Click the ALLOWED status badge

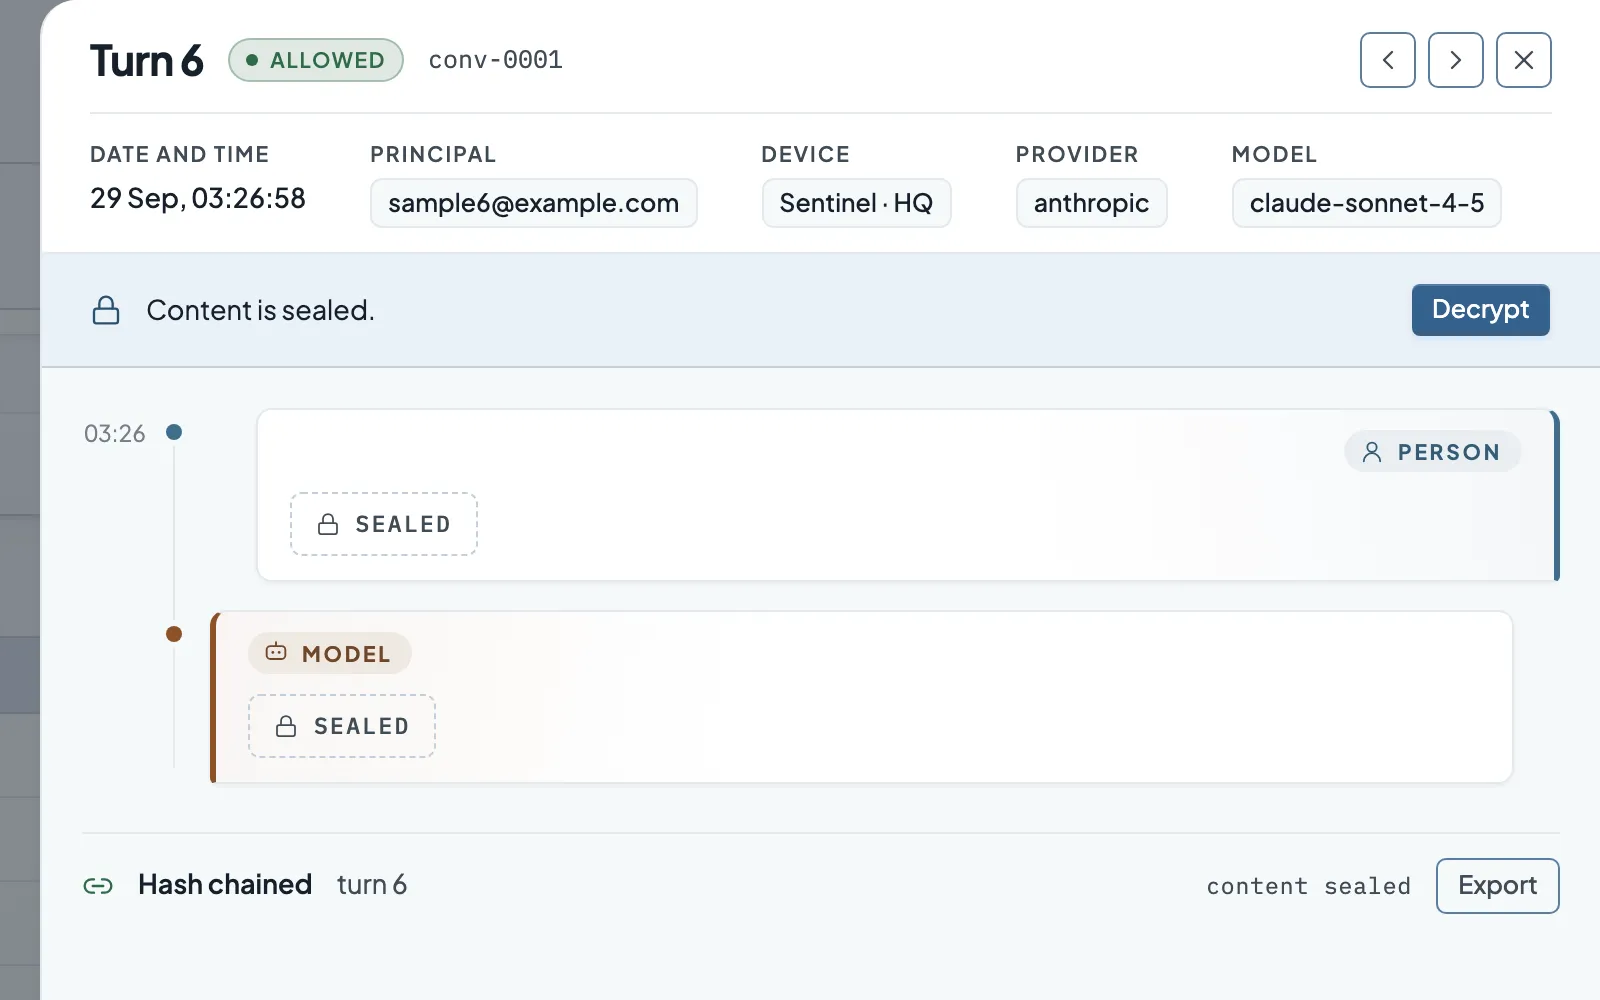[316, 60]
